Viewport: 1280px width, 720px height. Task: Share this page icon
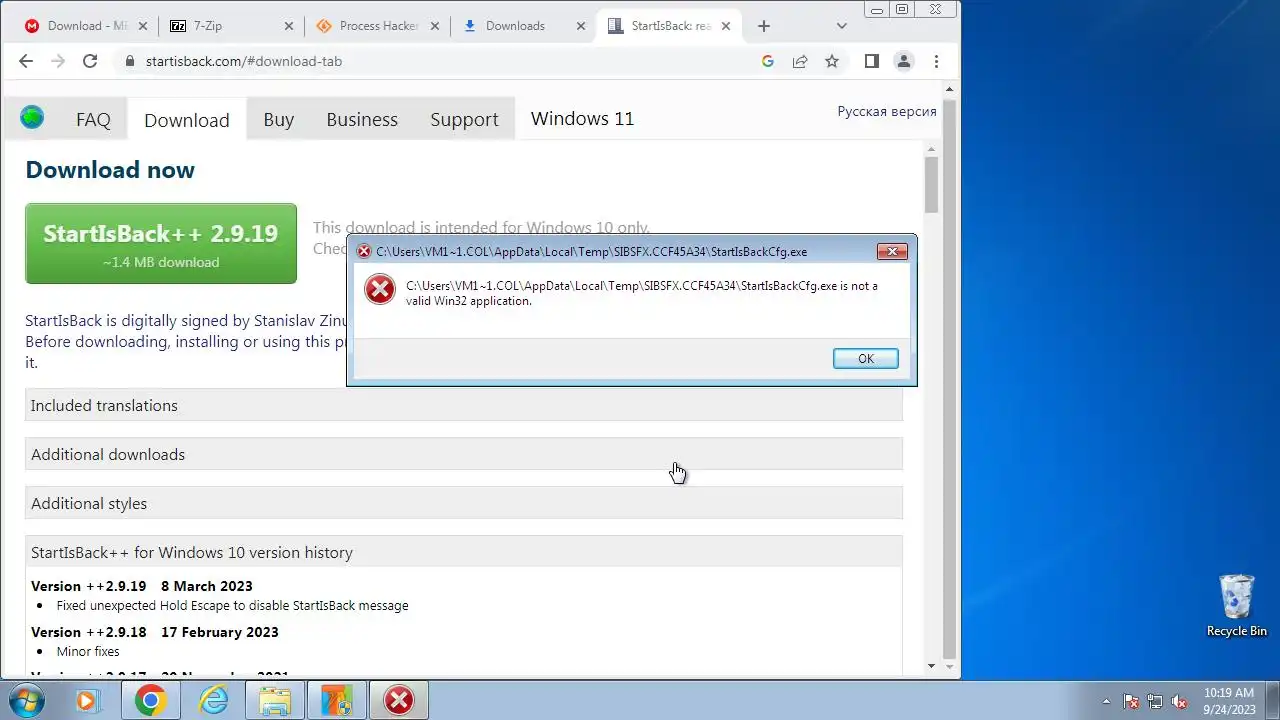click(x=800, y=61)
